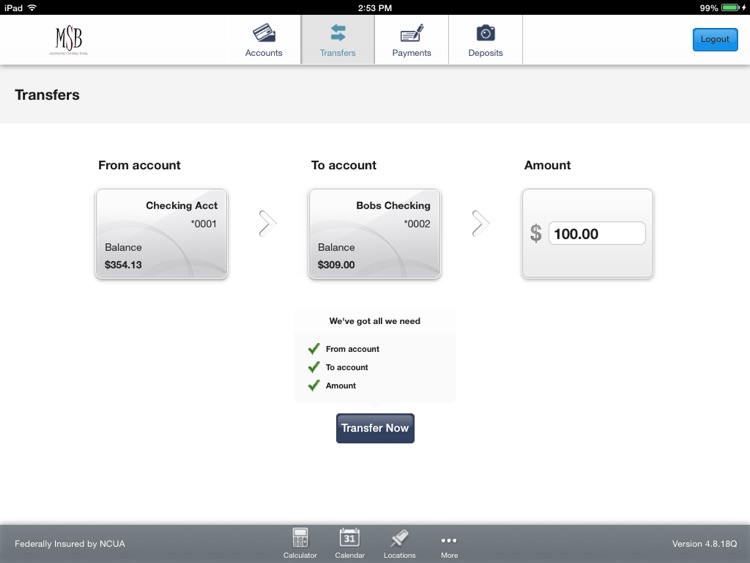Click the MSB logo
This screenshot has width=750, height=563.
68,40
